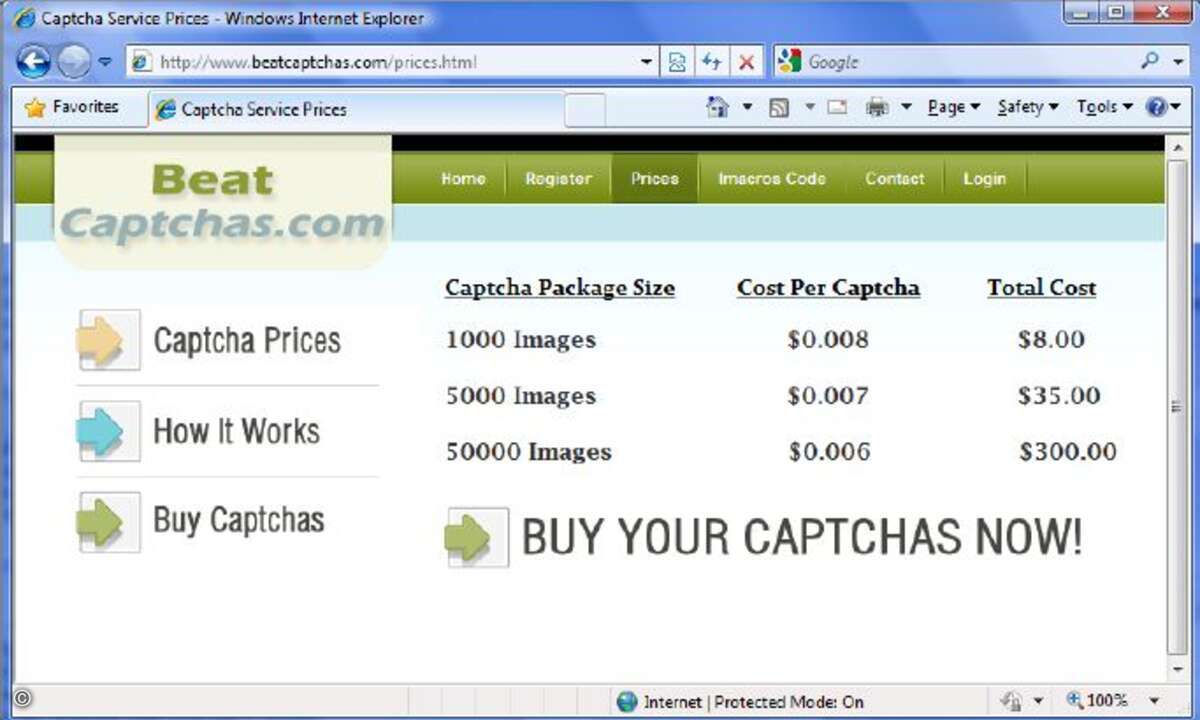Click the $8.00 total cost
1200x720 pixels.
(1051, 340)
